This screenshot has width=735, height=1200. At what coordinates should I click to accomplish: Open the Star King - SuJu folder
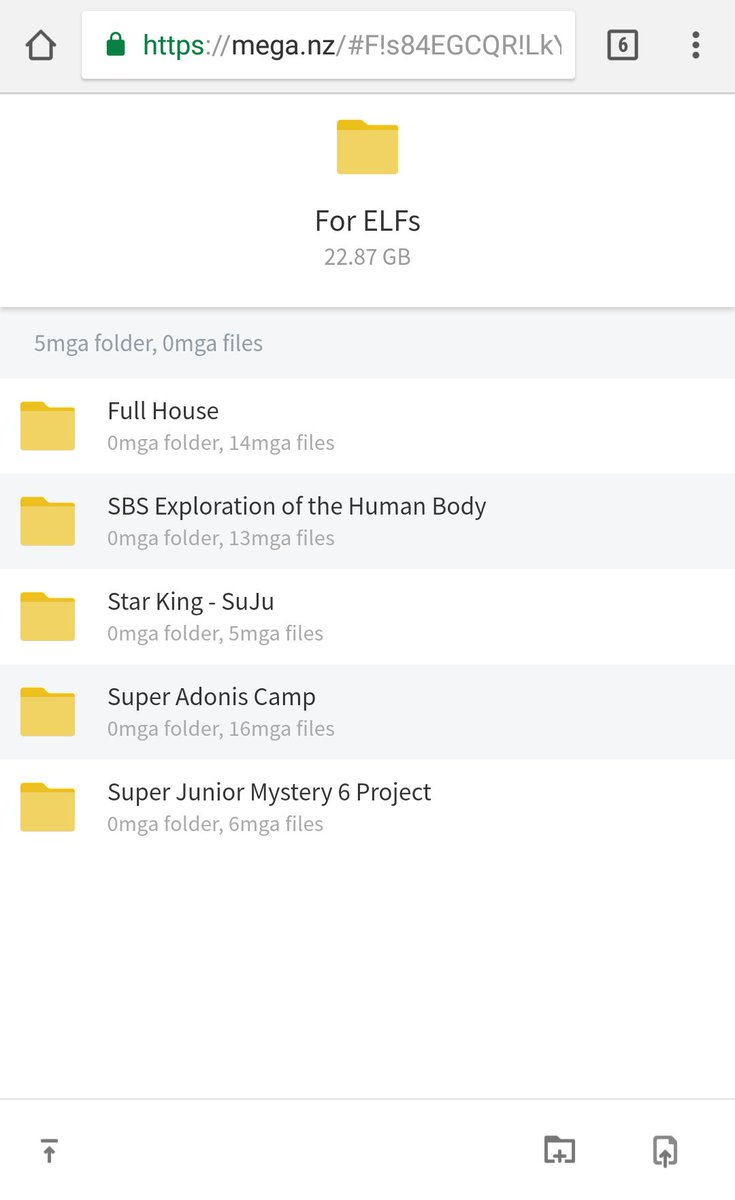click(367, 616)
